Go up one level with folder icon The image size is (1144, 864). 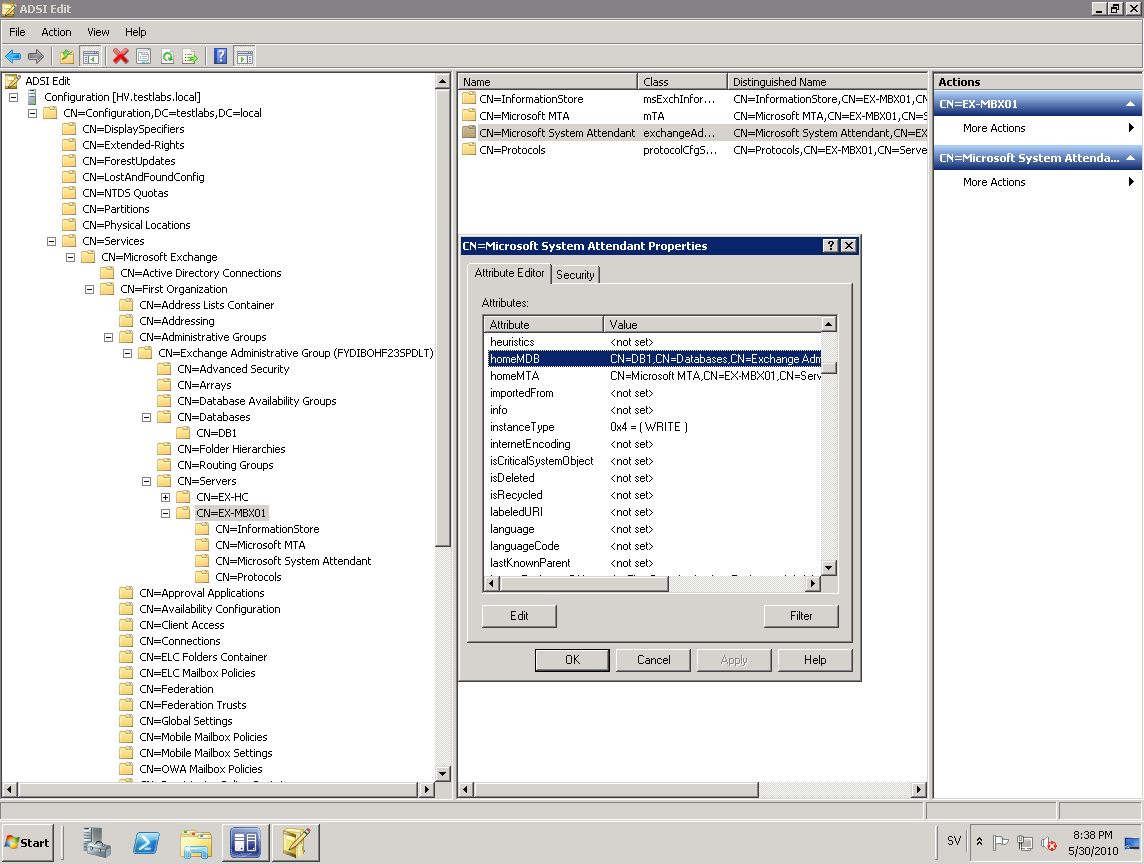point(66,56)
